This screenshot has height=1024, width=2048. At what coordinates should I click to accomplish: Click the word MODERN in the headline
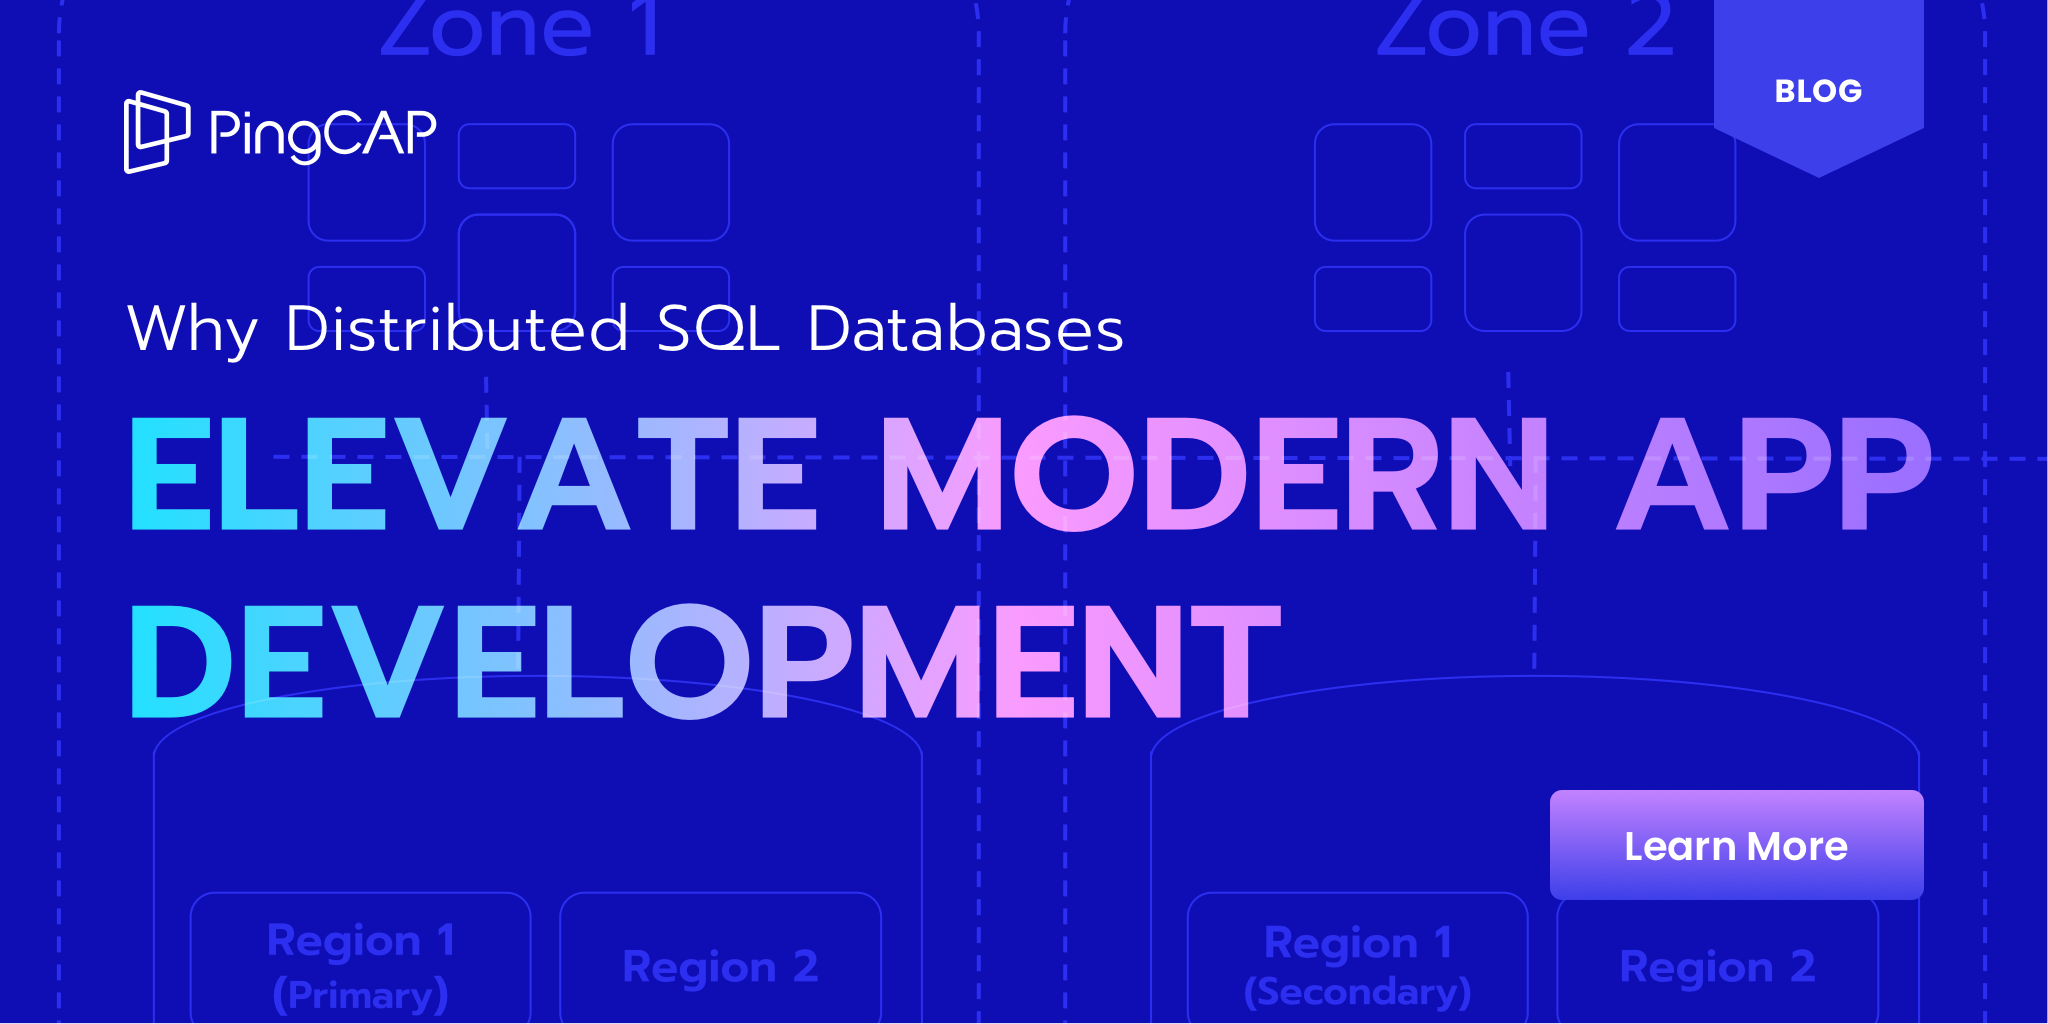point(1214,474)
